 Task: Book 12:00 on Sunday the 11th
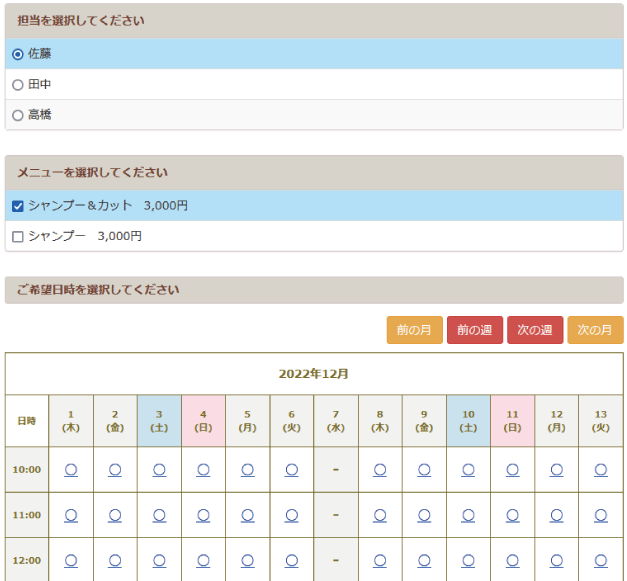click(x=512, y=561)
